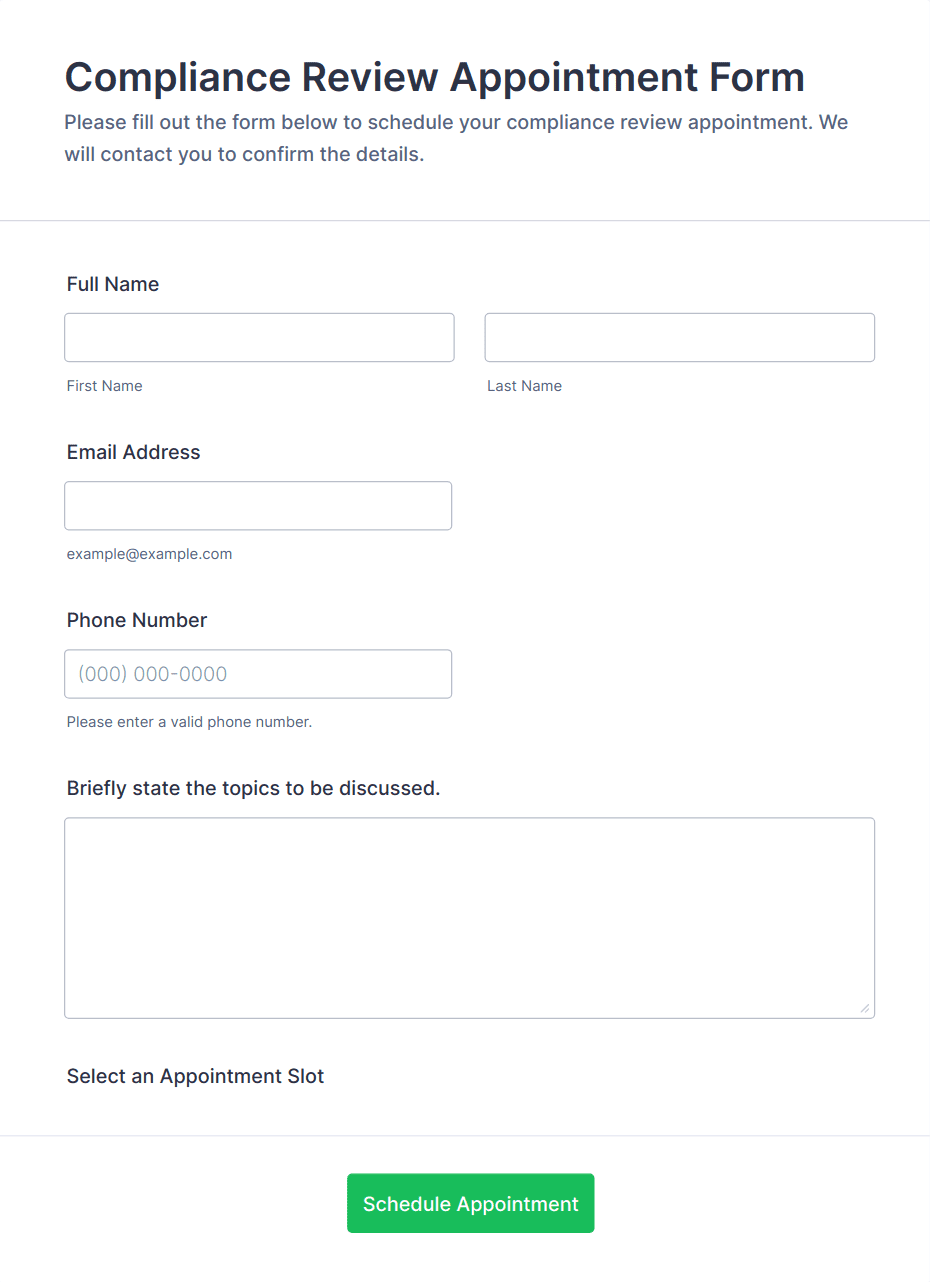Screen dimensions: 930x1282
Task: Click the Last Name input field
Action: click(680, 337)
